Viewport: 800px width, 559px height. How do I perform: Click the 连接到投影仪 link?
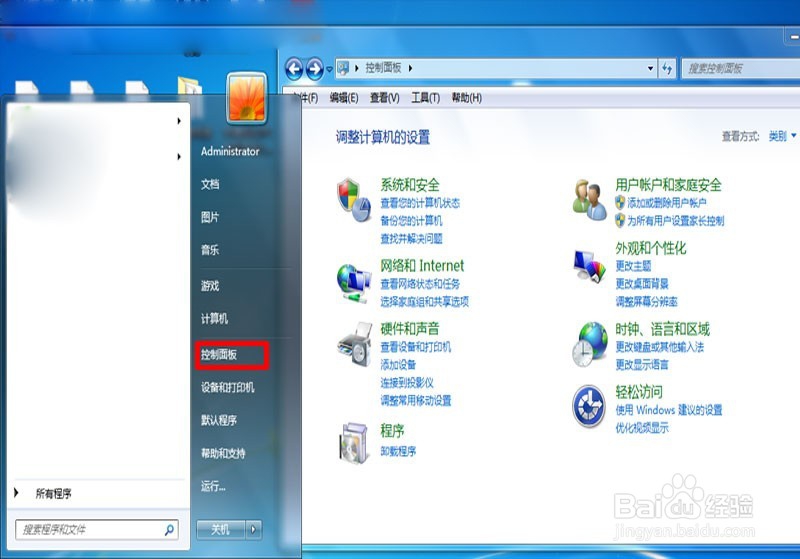click(407, 383)
